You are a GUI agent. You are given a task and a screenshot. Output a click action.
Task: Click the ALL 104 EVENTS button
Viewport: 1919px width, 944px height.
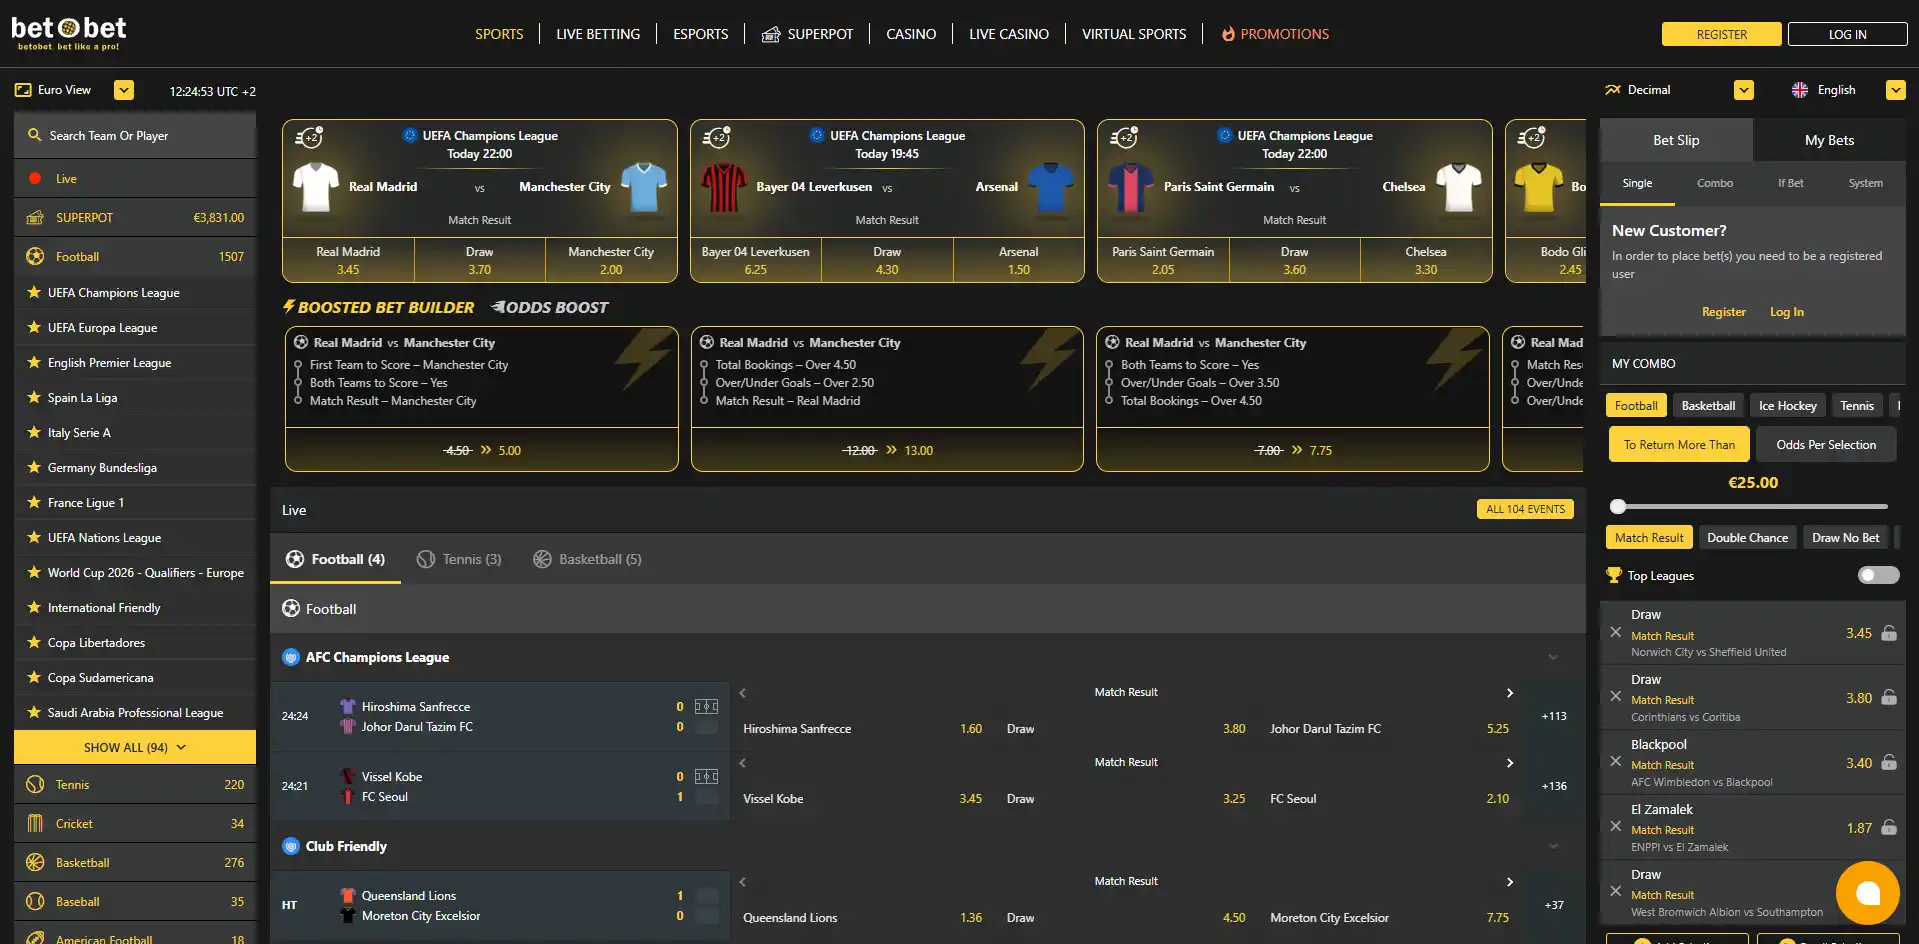[1525, 509]
